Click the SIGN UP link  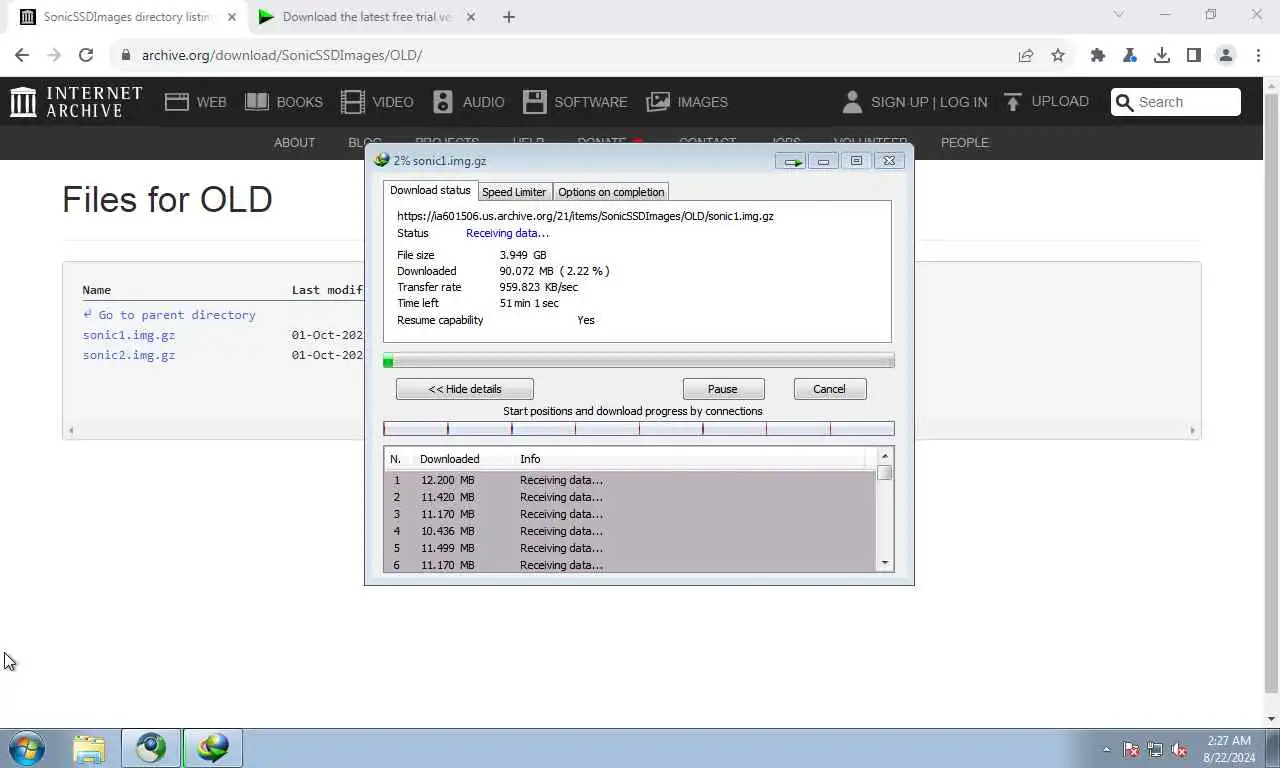coord(899,102)
